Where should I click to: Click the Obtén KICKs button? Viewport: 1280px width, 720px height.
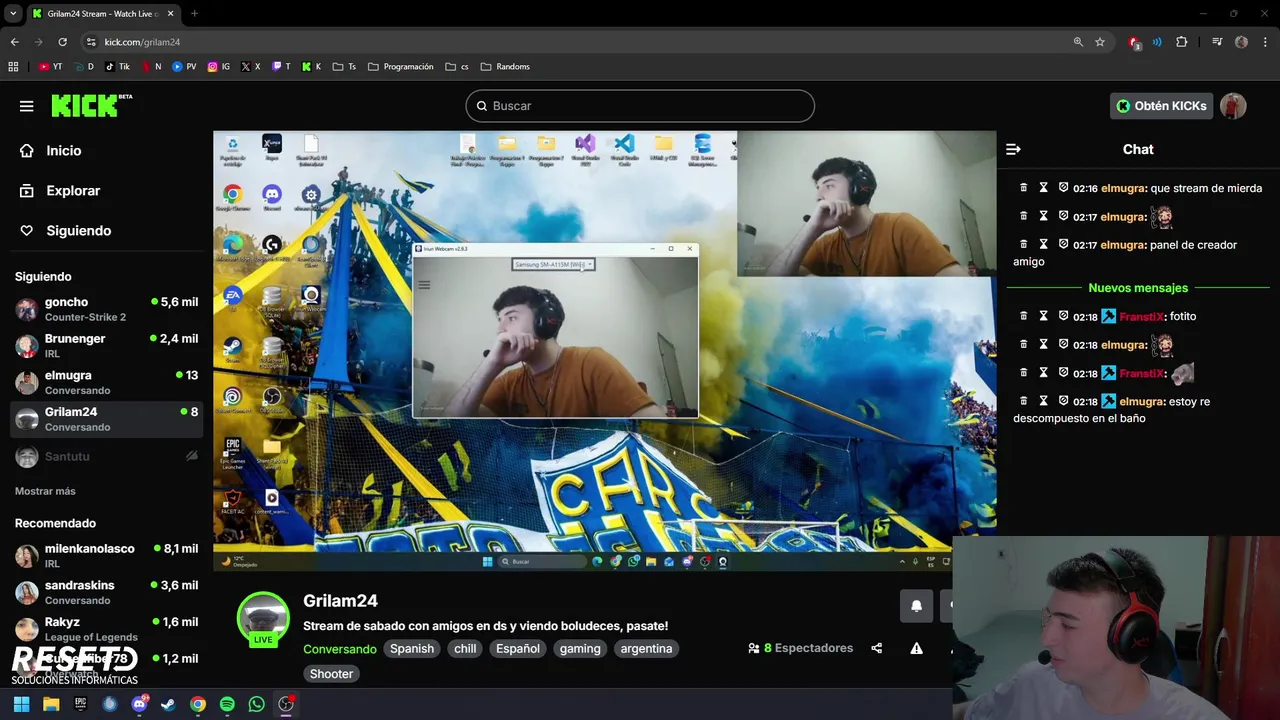pyautogui.click(x=1161, y=106)
